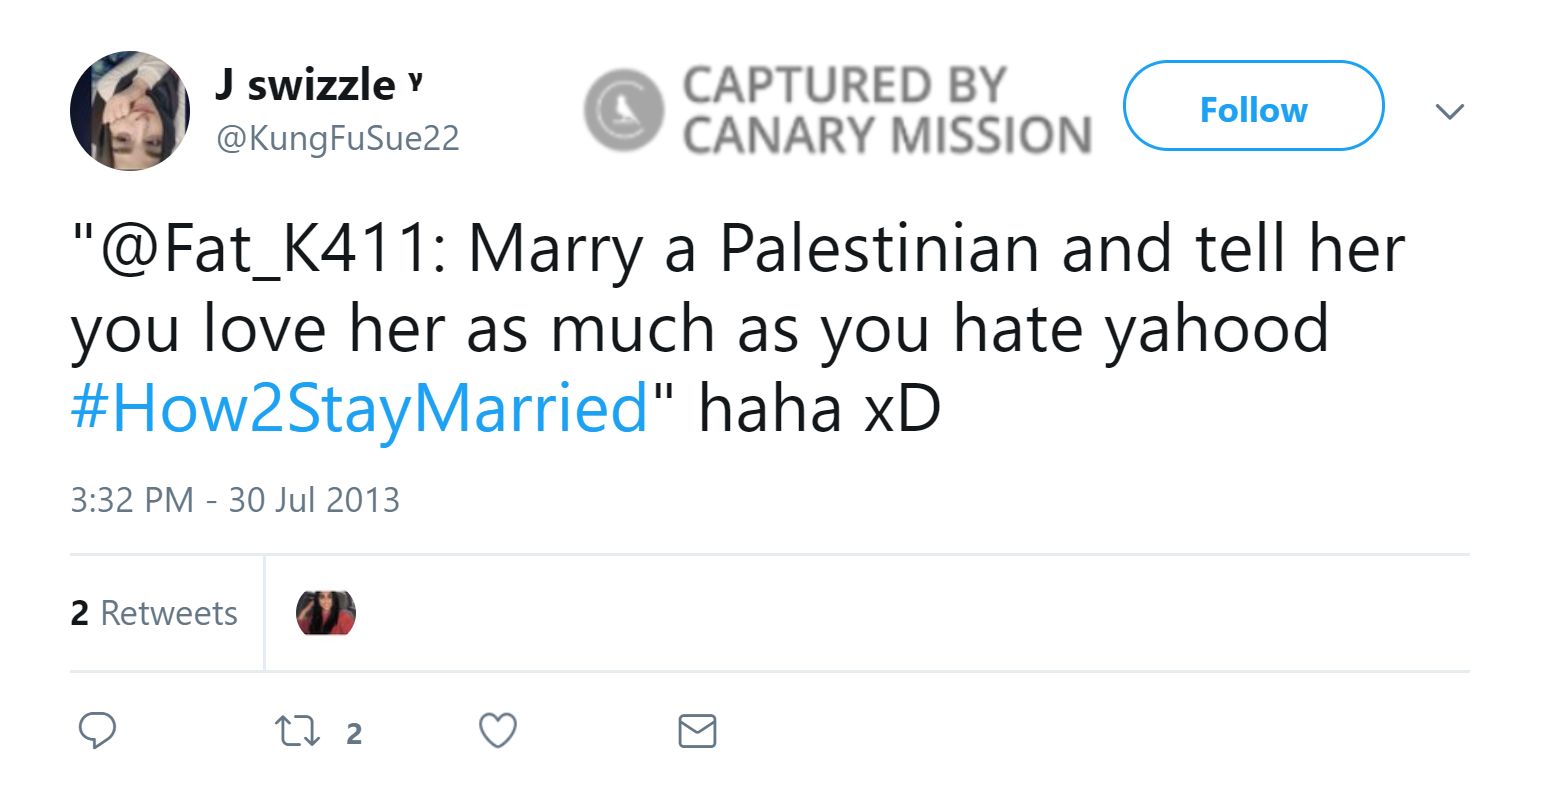Image resolution: width=1543 pixels, height=805 pixels.
Task: Open the J swizzle profile avatar
Action: 130,111
